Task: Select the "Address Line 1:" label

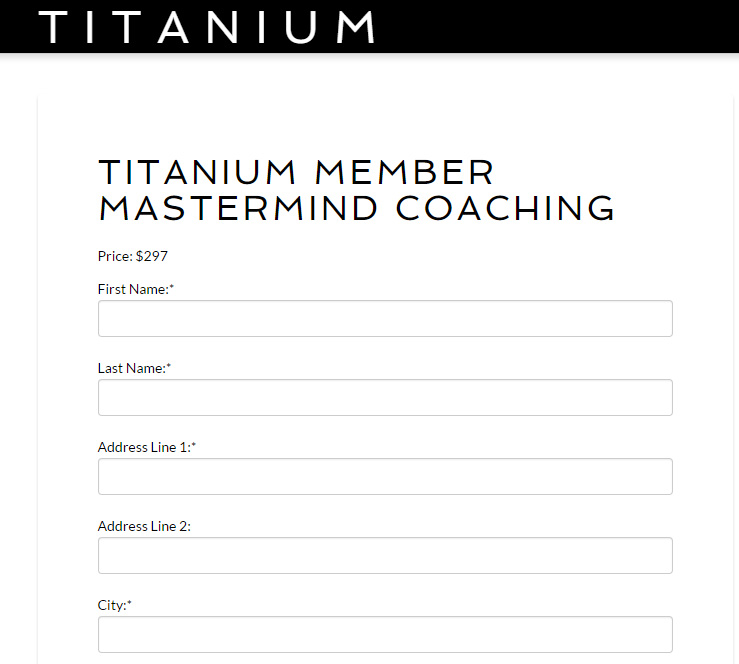Action: pos(144,447)
